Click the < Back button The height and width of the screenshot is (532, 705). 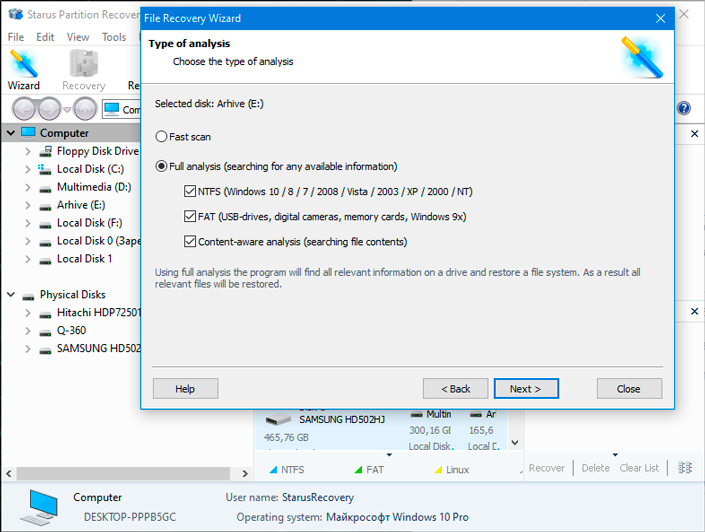455,389
